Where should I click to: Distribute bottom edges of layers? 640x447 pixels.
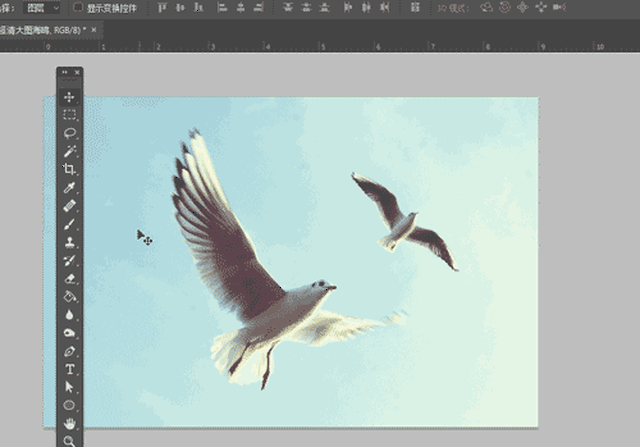[324, 7]
